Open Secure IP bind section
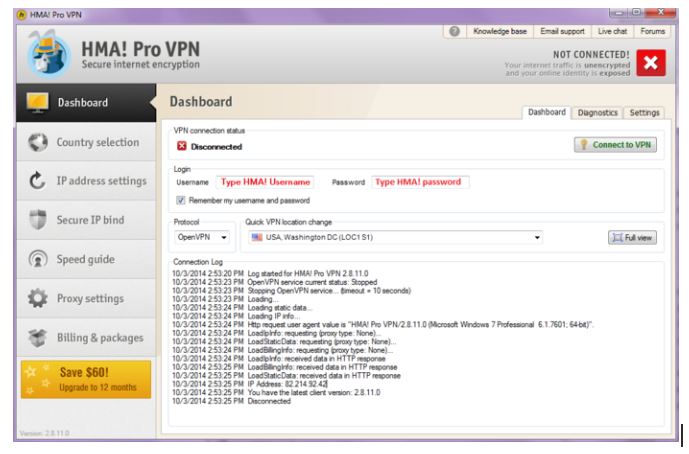Screen dimensions: 689x454 click(86, 220)
